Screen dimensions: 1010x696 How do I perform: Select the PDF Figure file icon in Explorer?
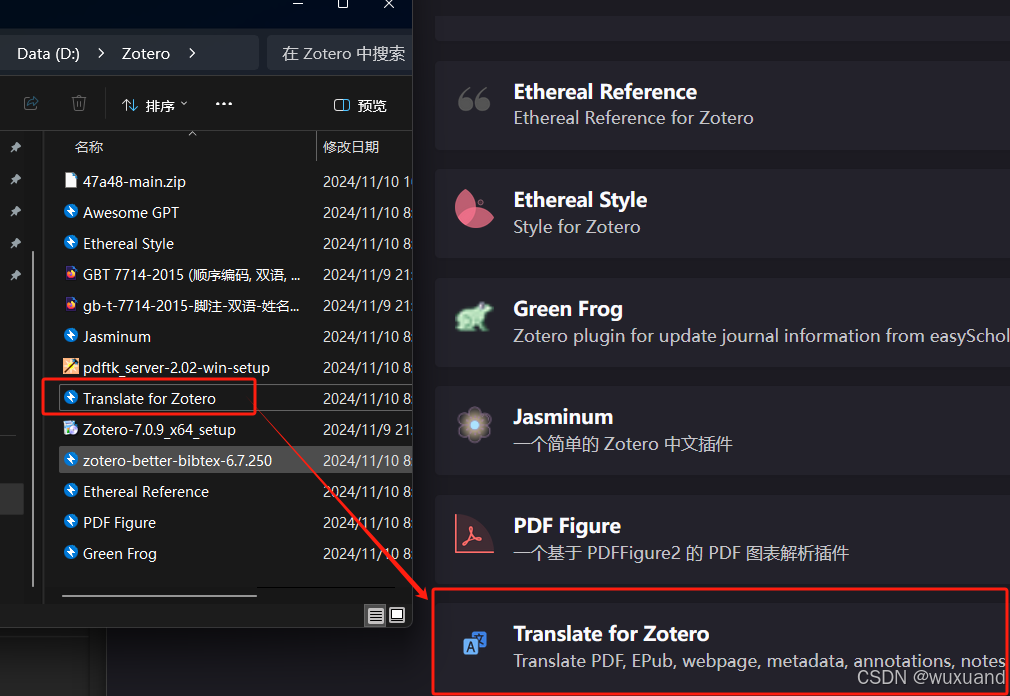click(71, 521)
